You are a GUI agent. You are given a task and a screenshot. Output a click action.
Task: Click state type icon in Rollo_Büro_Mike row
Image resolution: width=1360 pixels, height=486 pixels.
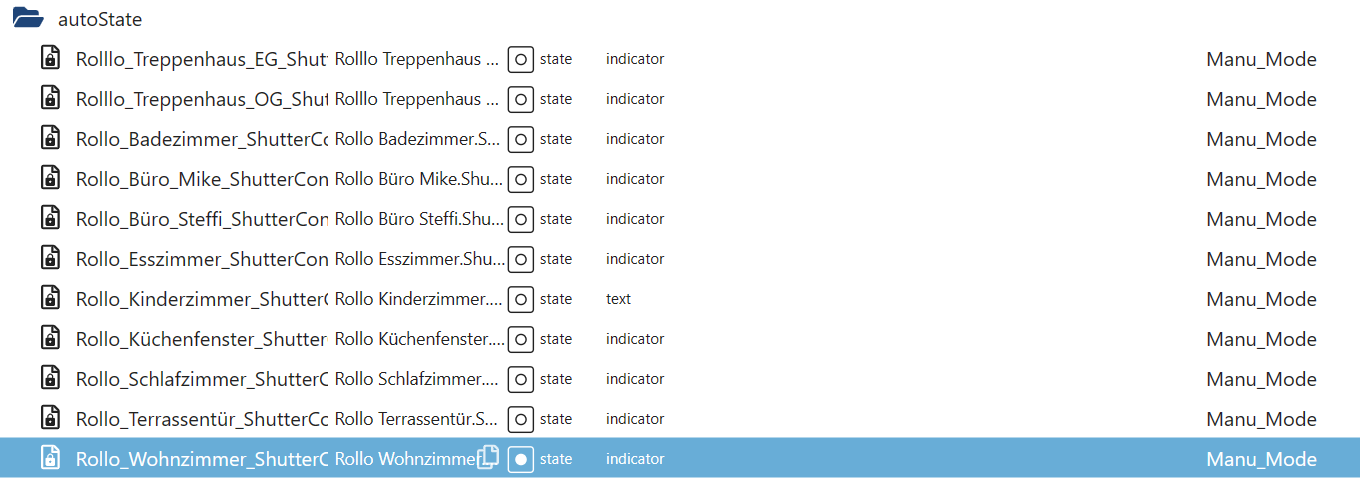[x=521, y=179]
